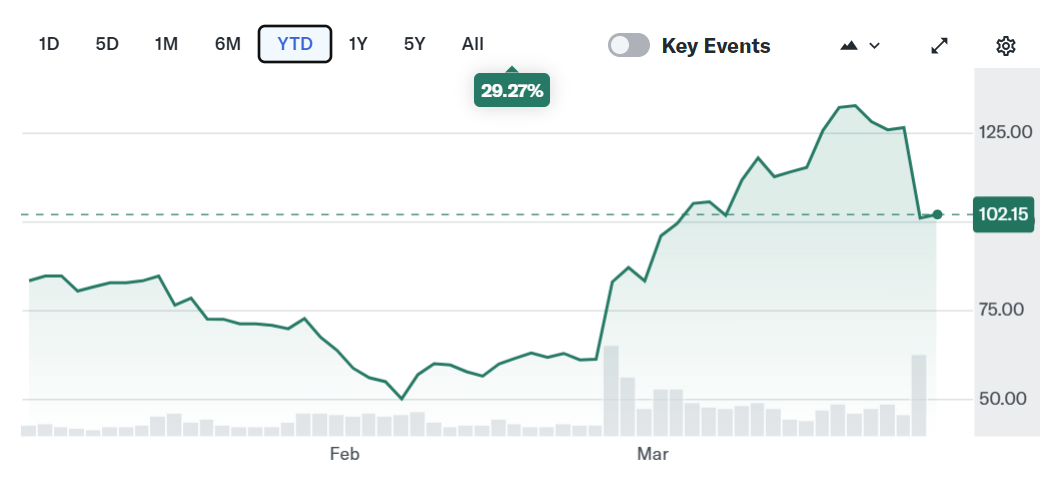This screenshot has width=1054, height=490.
Task: Click the 102.15 current price label
Action: click(x=1004, y=214)
